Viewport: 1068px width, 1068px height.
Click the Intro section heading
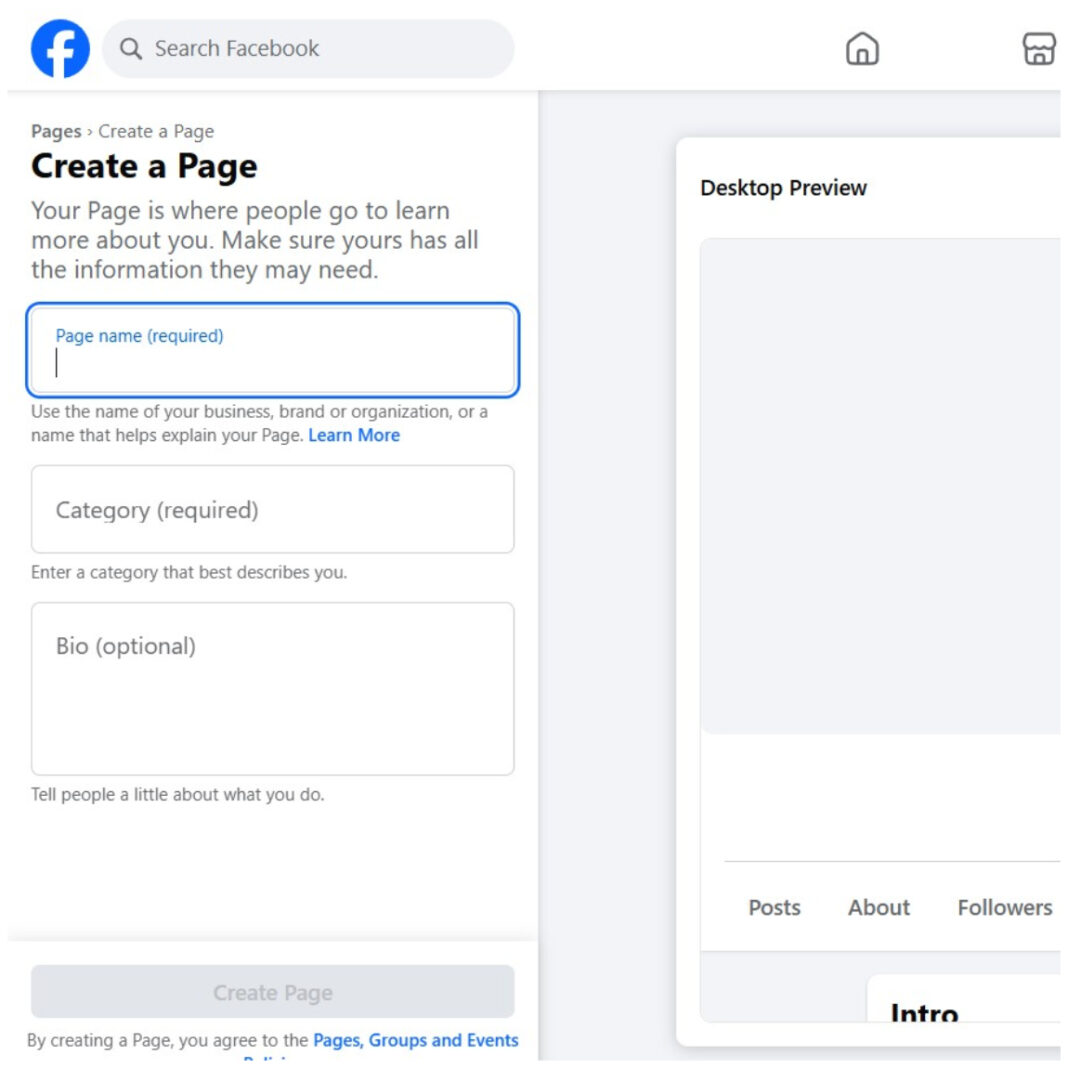pyautogui.click(x=924, y=1013)
